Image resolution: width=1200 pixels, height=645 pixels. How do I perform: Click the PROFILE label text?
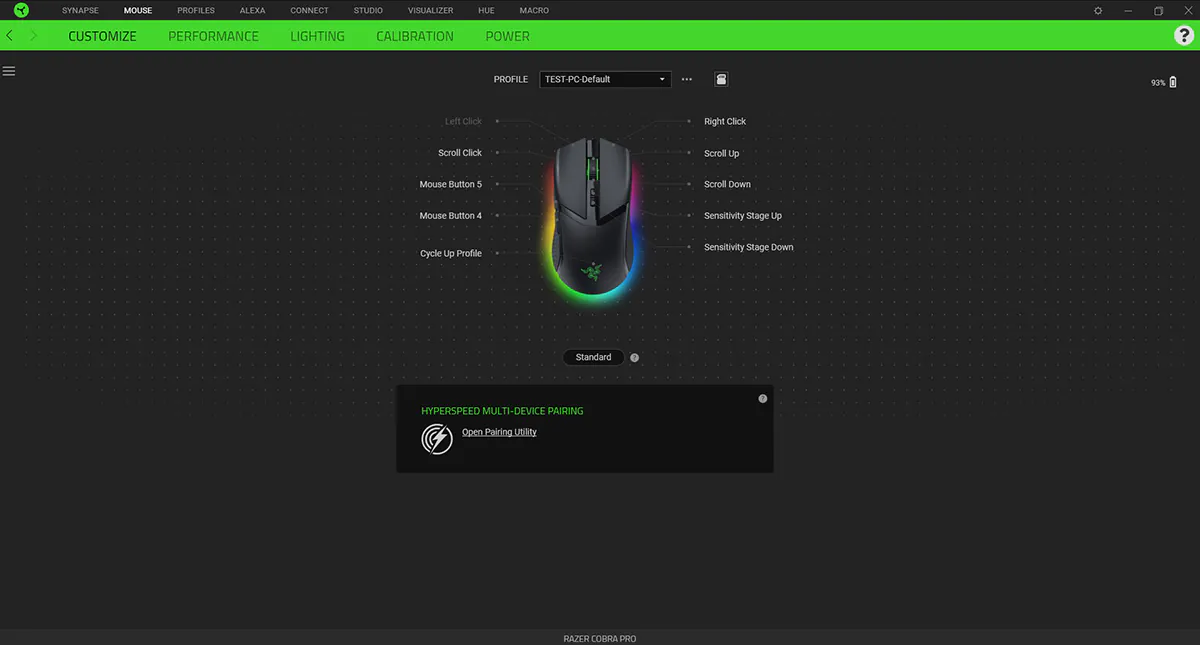click(x=510, y=79)
